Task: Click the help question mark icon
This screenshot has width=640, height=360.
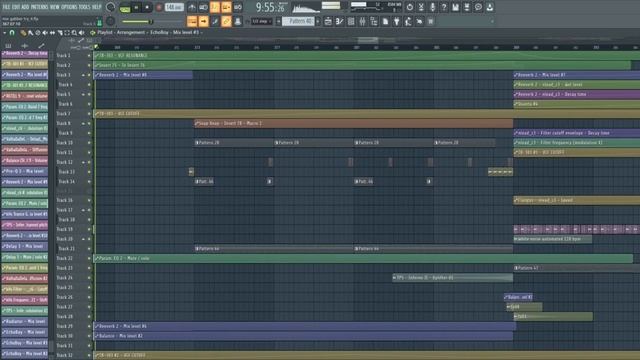Action: click(444, 7)
